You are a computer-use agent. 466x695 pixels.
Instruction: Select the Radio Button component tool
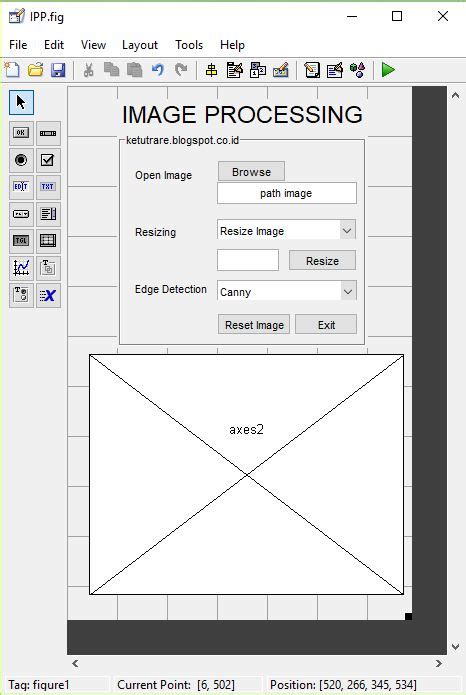tap(21, 160)
